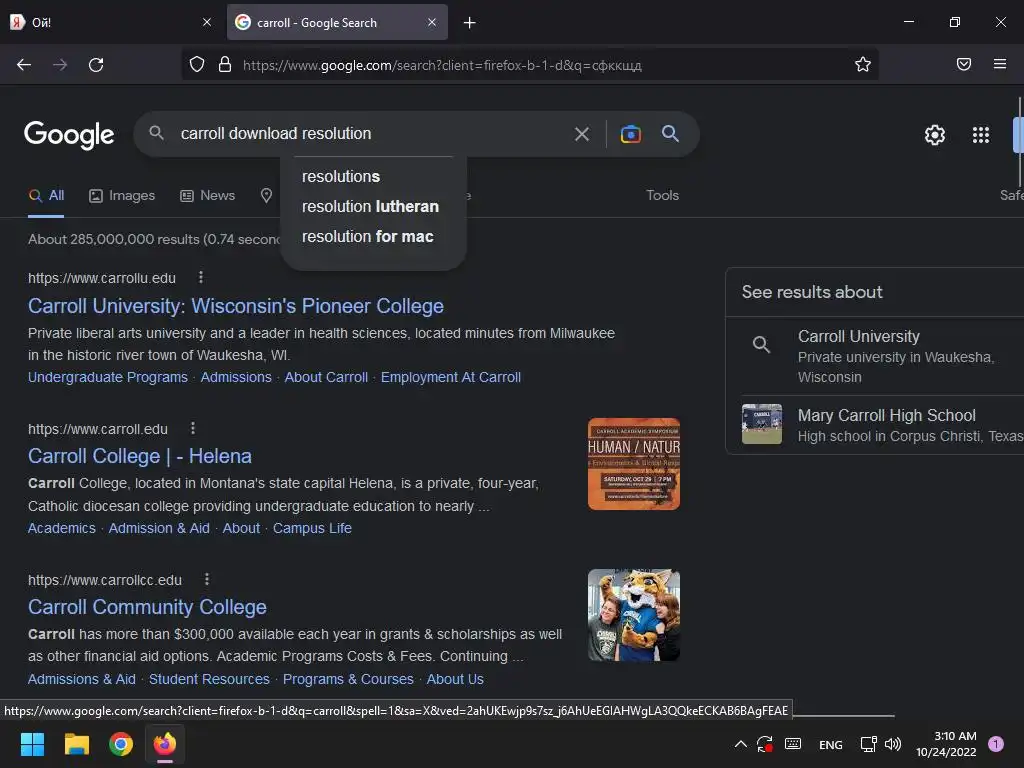1024x768 pixels.
Task: Open Google Chrome from the taskbar
Action: 121,744
